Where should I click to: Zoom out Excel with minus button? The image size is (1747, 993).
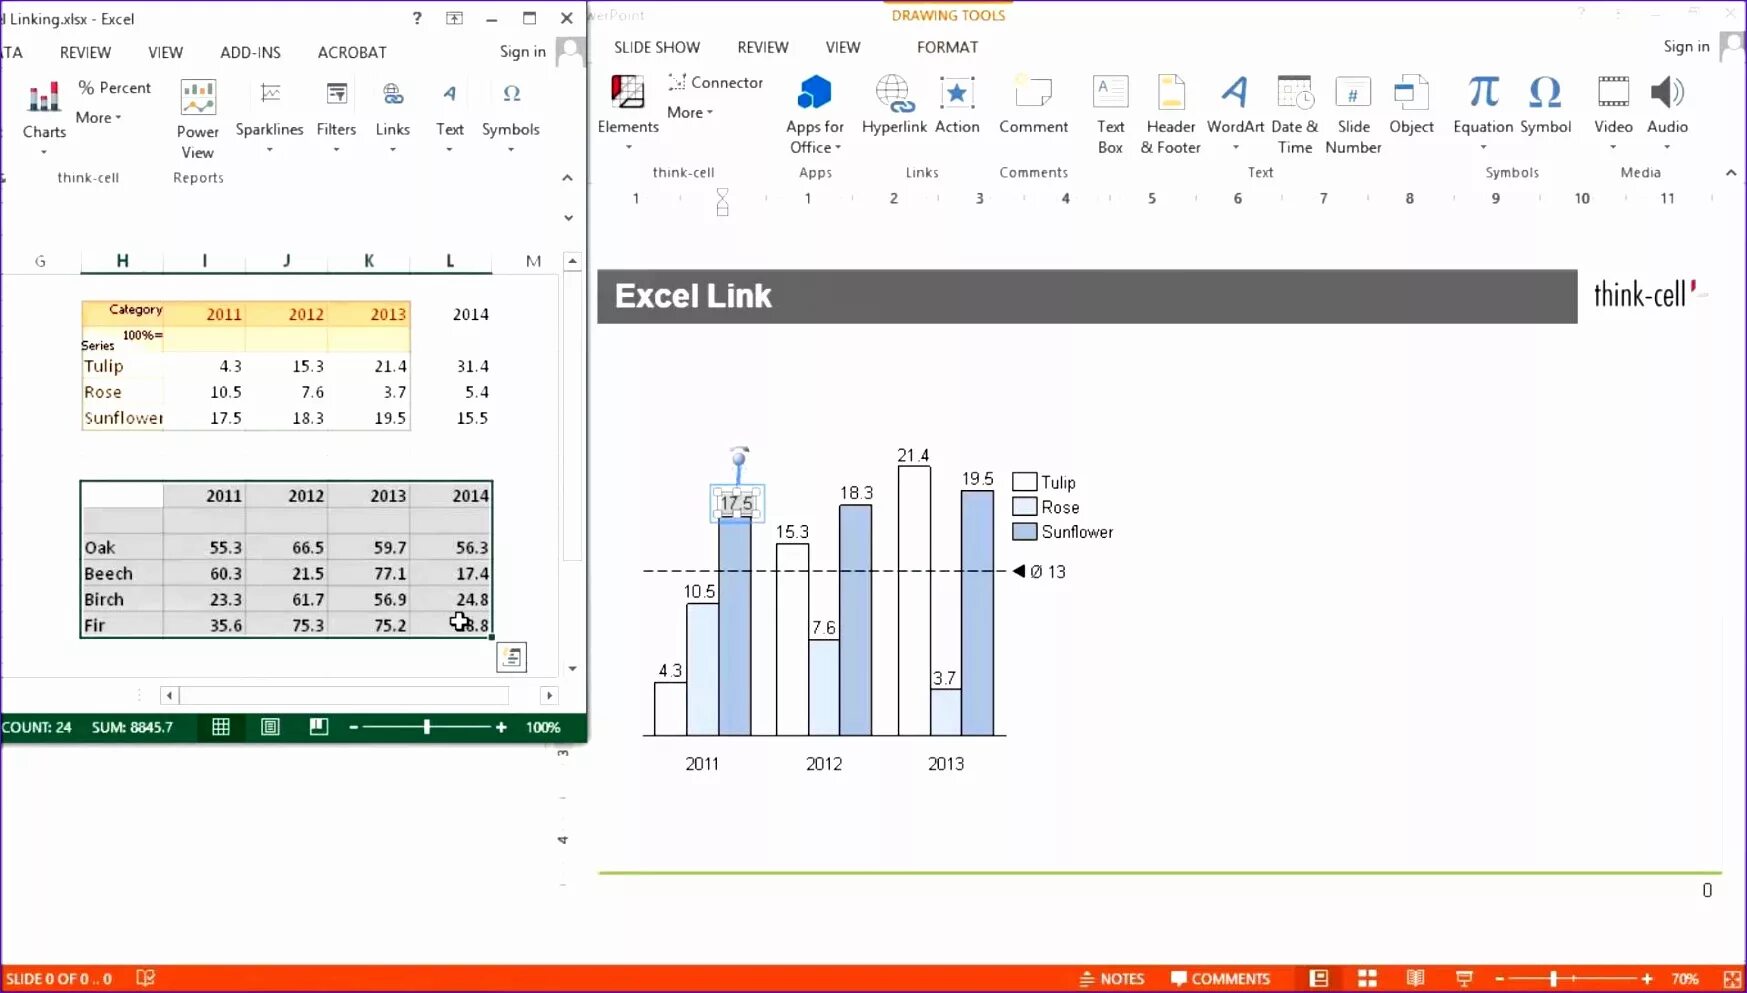click(353, 727)
